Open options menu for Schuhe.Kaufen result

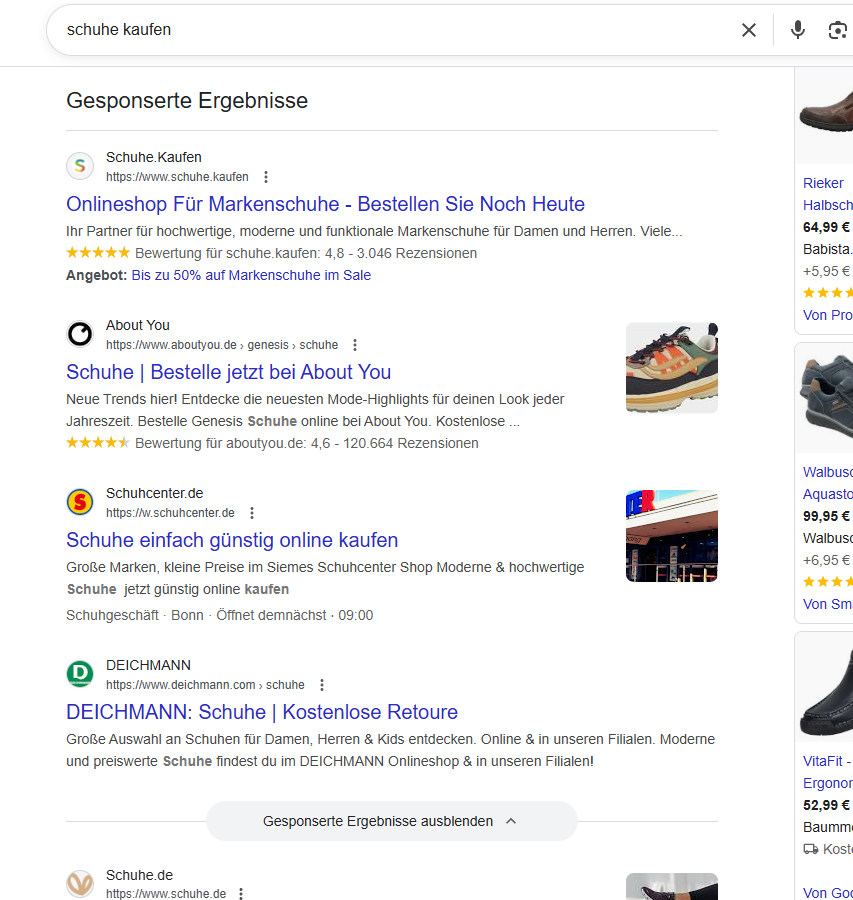click(x=265, y=176)
